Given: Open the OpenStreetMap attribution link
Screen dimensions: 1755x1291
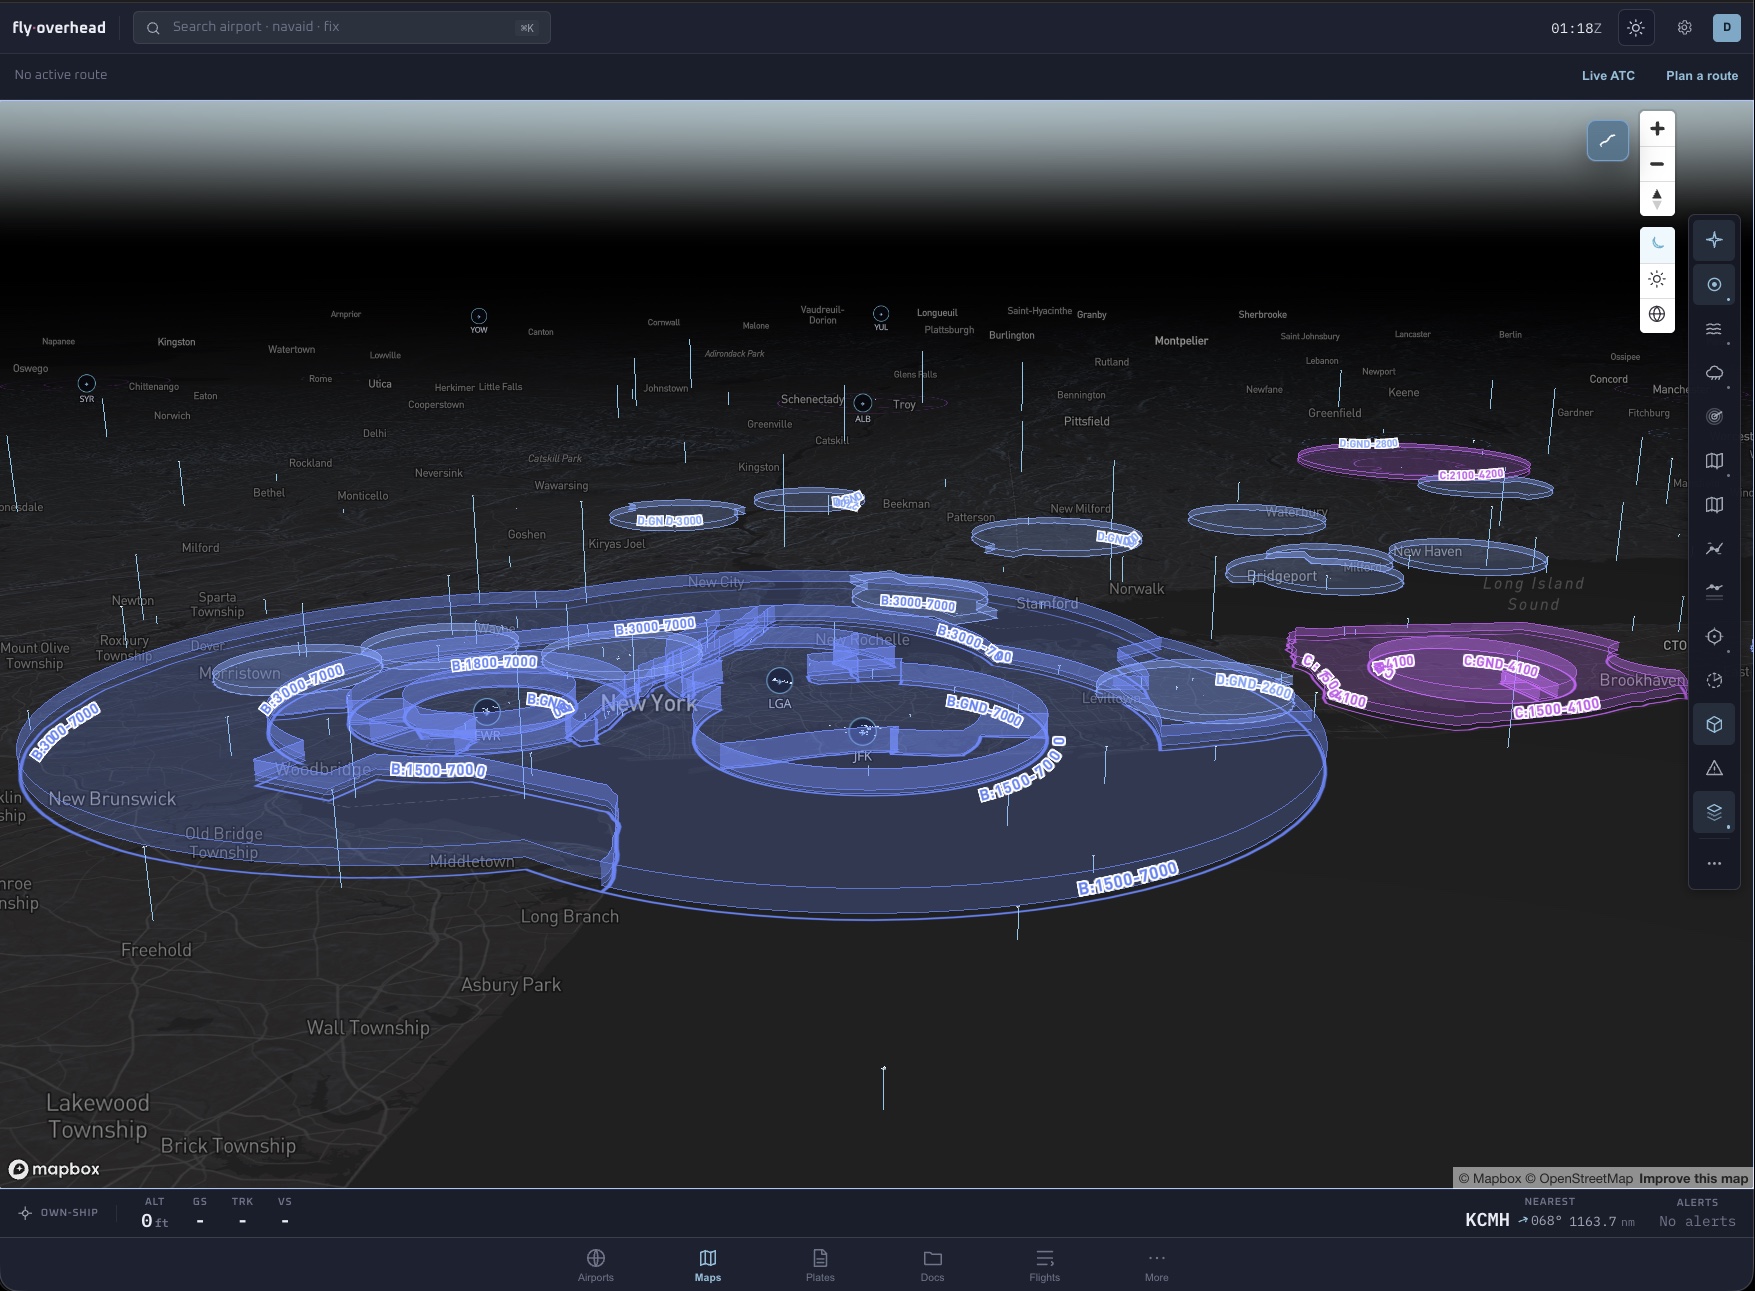Looking at the screenshot, I should pos(1579,1179).
